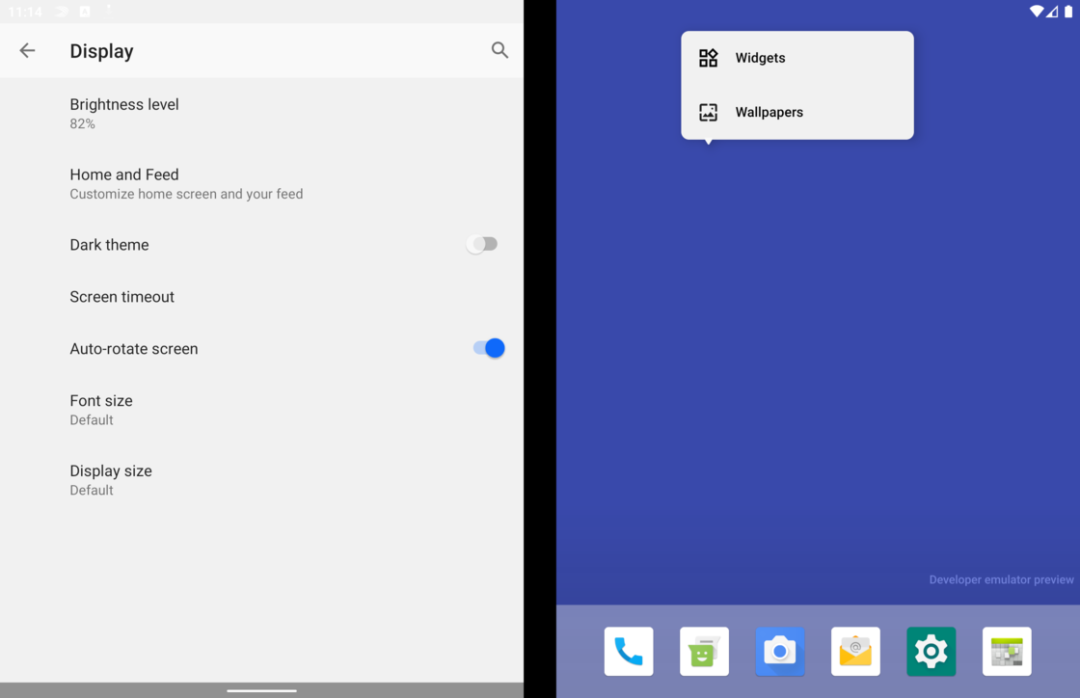Enable the Dark theme switch
The image size is (1080, 698).
click(x=482, y=244)
